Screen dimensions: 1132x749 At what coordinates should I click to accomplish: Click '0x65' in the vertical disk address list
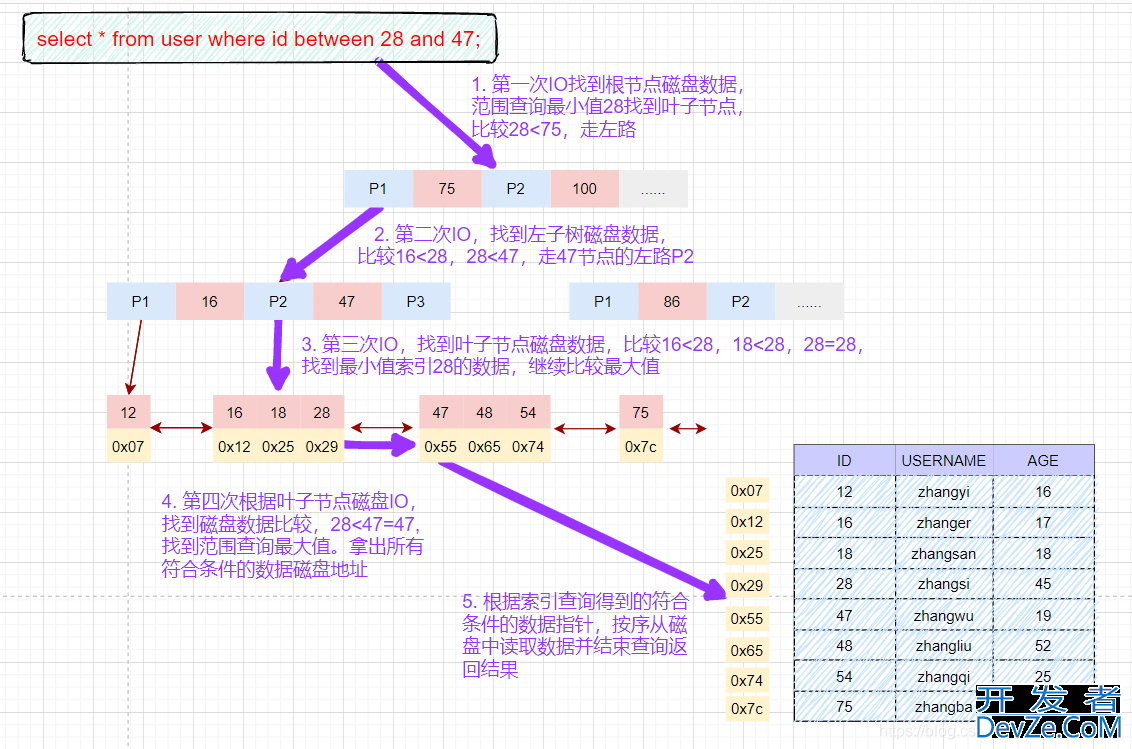coord(747,650)
